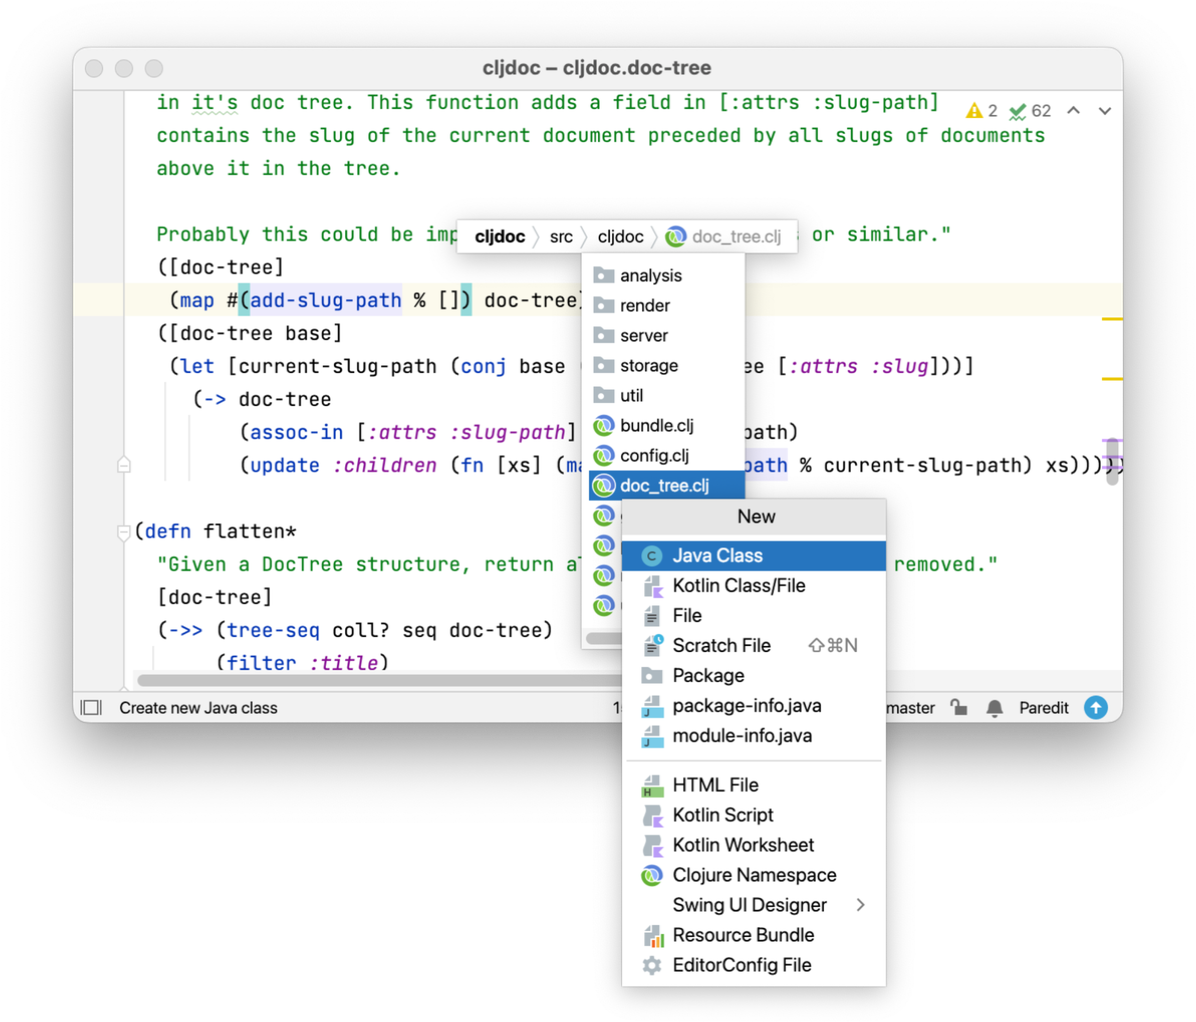Click the HTML File icon
The image size is (1196, 1022).
pyautogui.click(x=652, y=786)
